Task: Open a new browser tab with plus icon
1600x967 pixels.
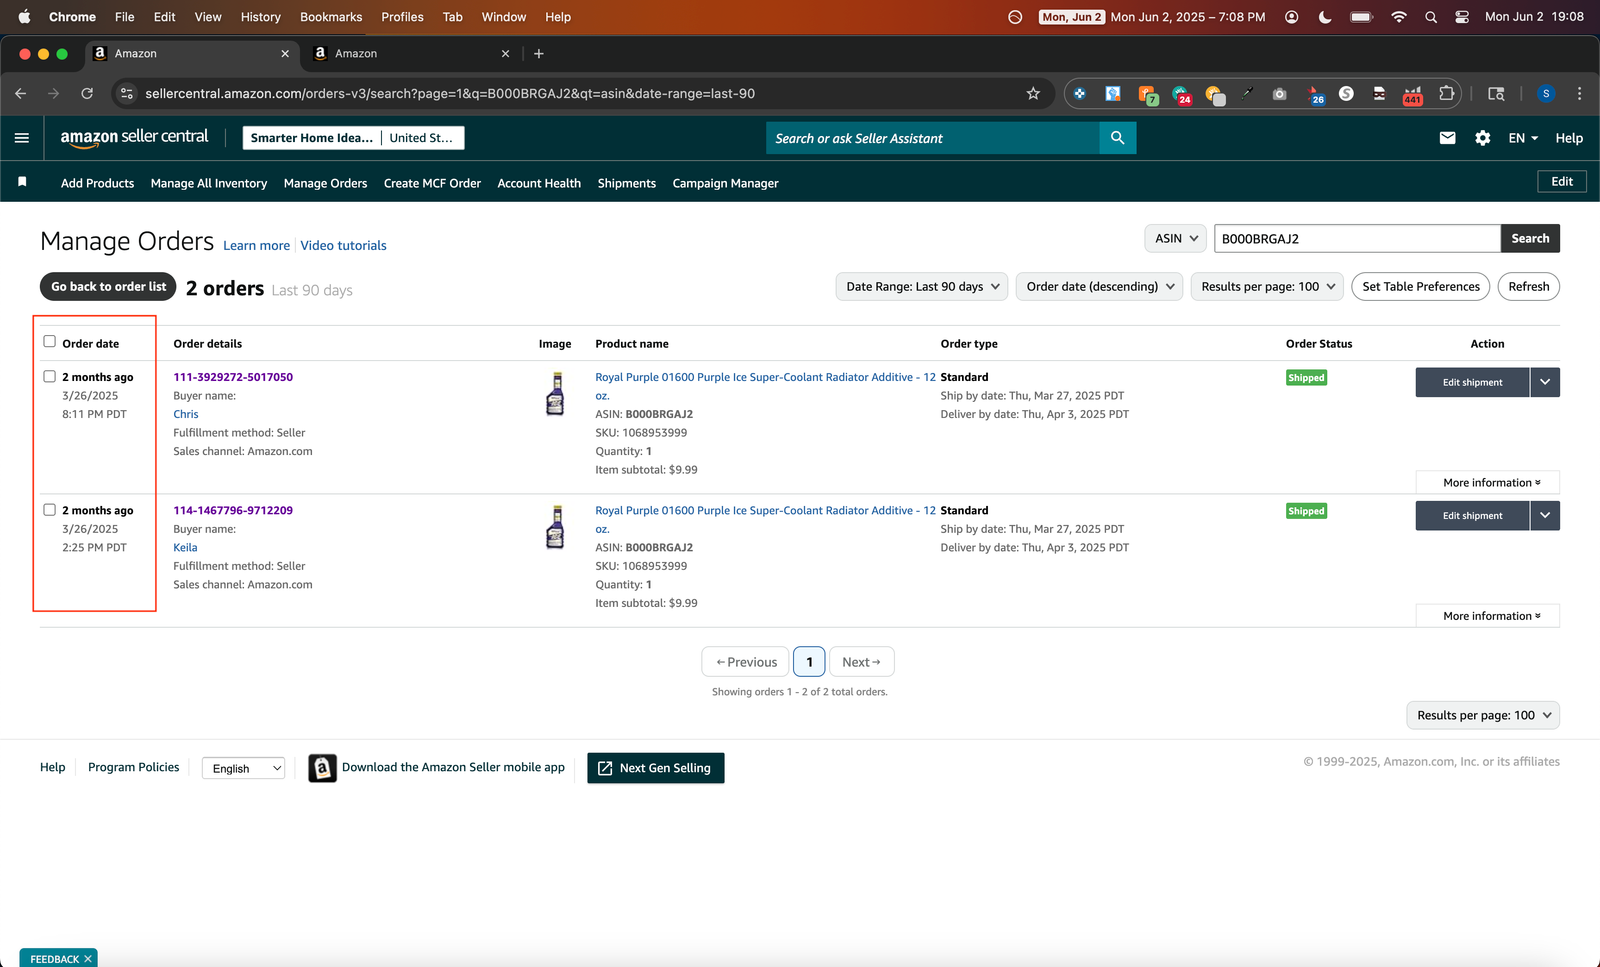Action: (539, 53)
